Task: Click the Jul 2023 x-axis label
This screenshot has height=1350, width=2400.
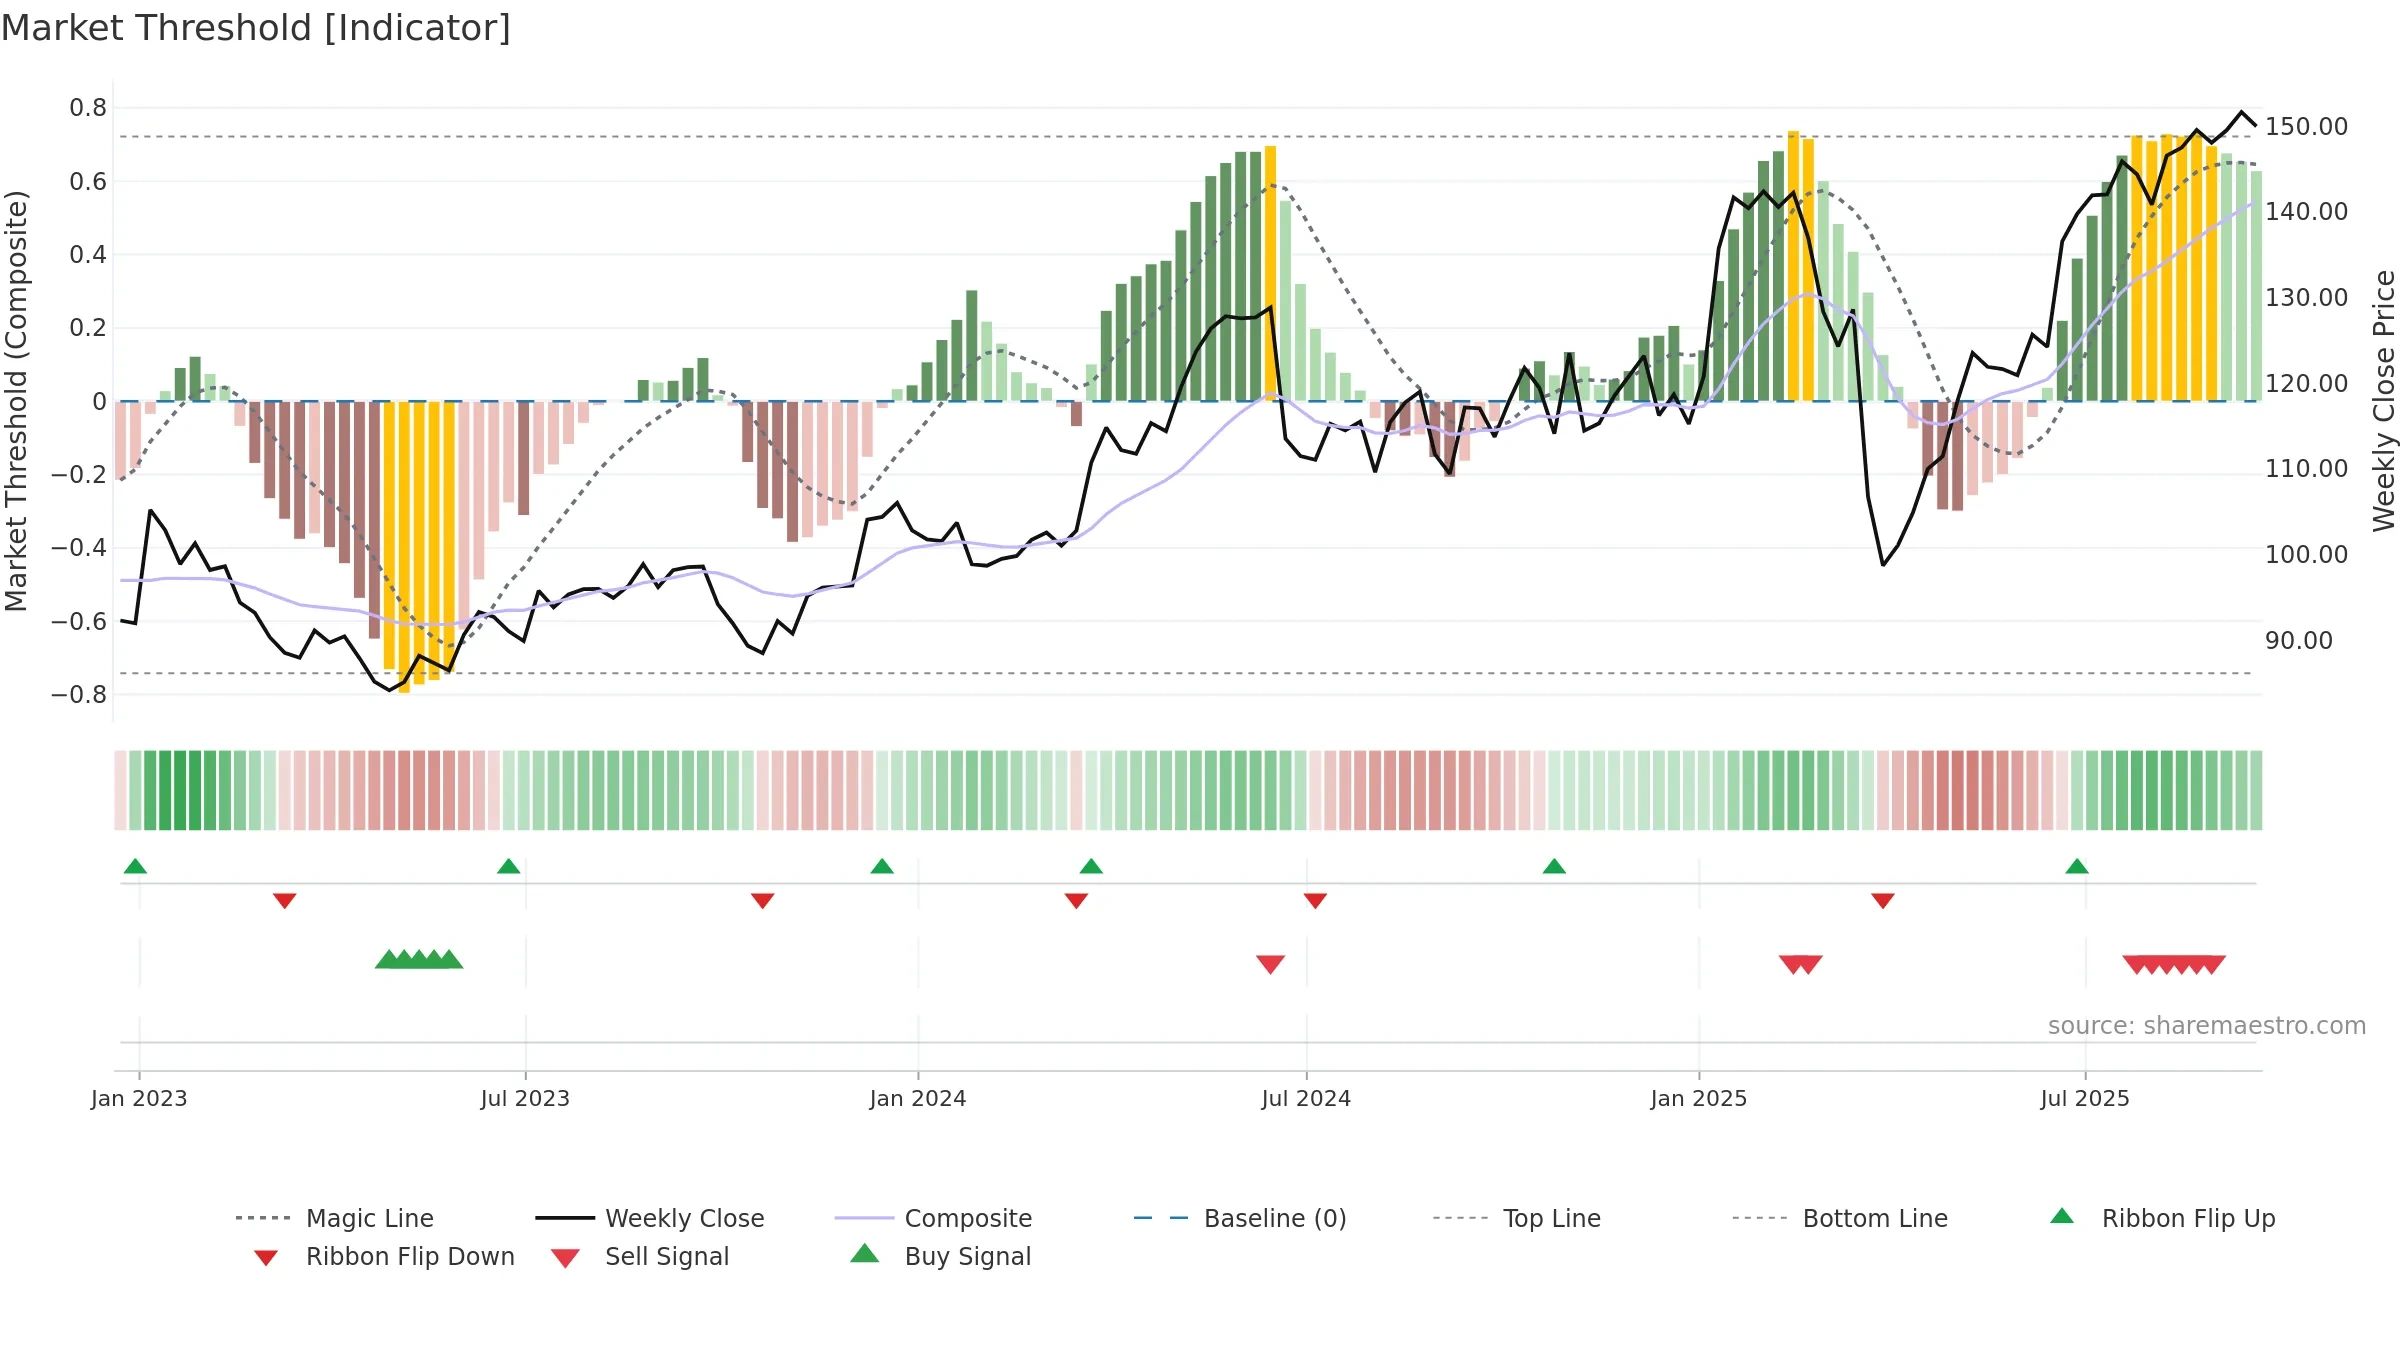Action: [x=525, y=1098]
